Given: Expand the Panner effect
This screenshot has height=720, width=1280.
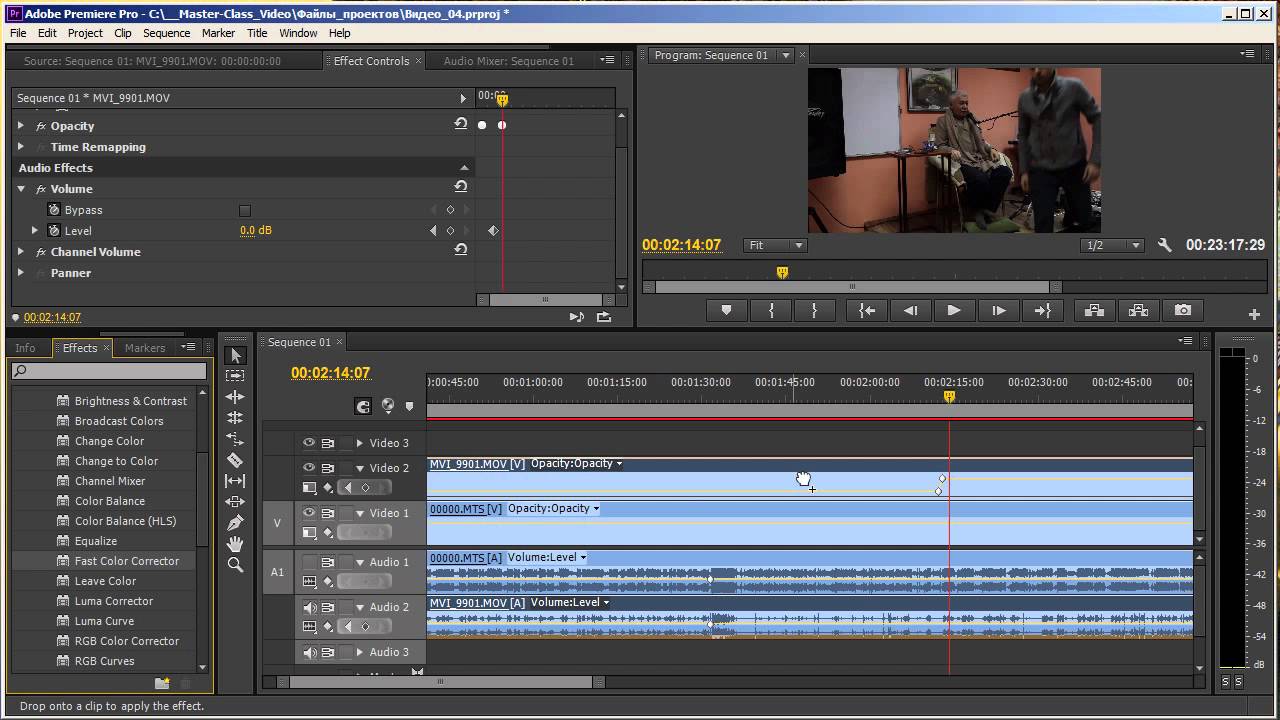Looking at the screenshot, I should tap(21, 273).
